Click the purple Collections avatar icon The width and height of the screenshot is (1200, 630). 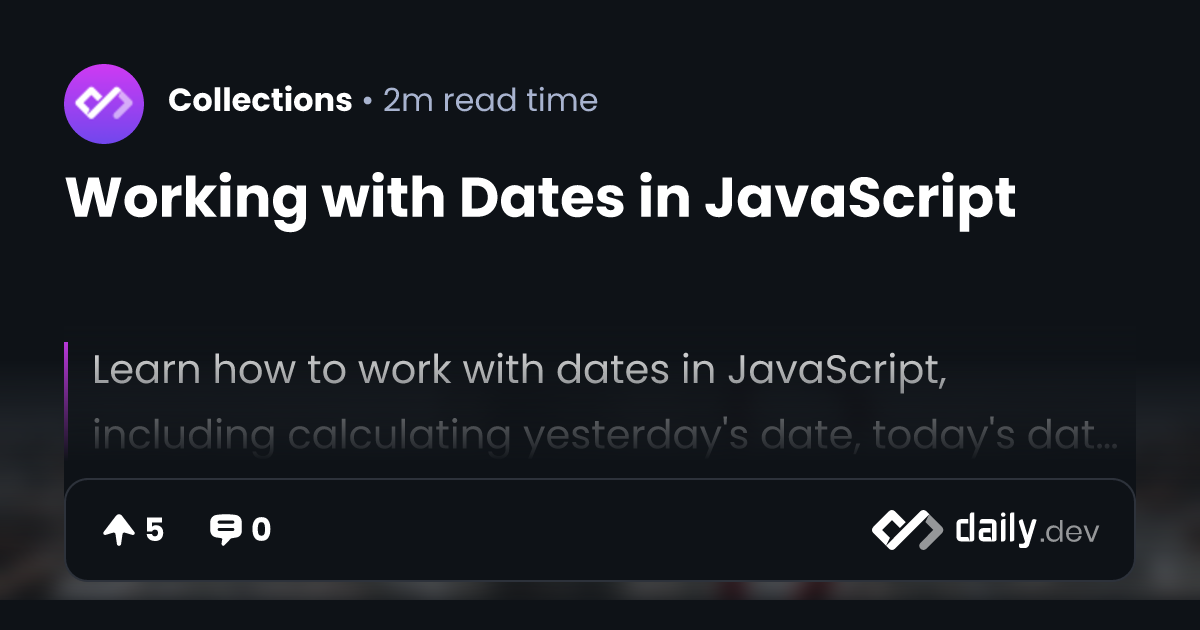pos(104,101)
